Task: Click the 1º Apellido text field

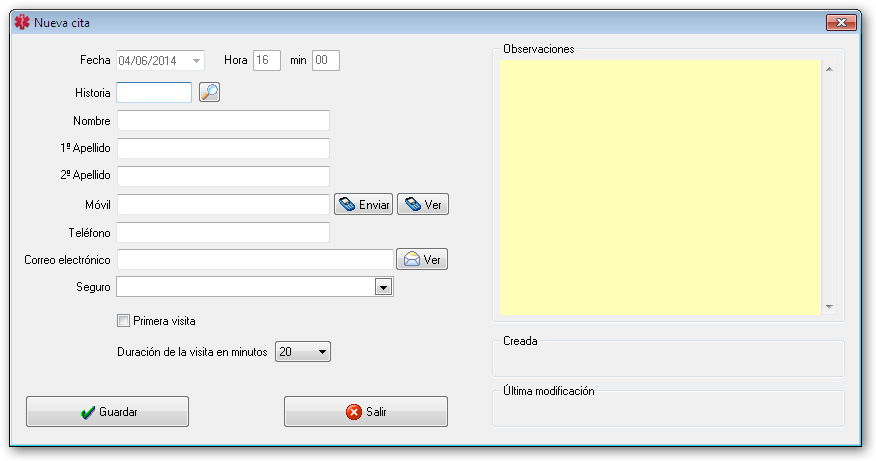Action: [223, 148]
